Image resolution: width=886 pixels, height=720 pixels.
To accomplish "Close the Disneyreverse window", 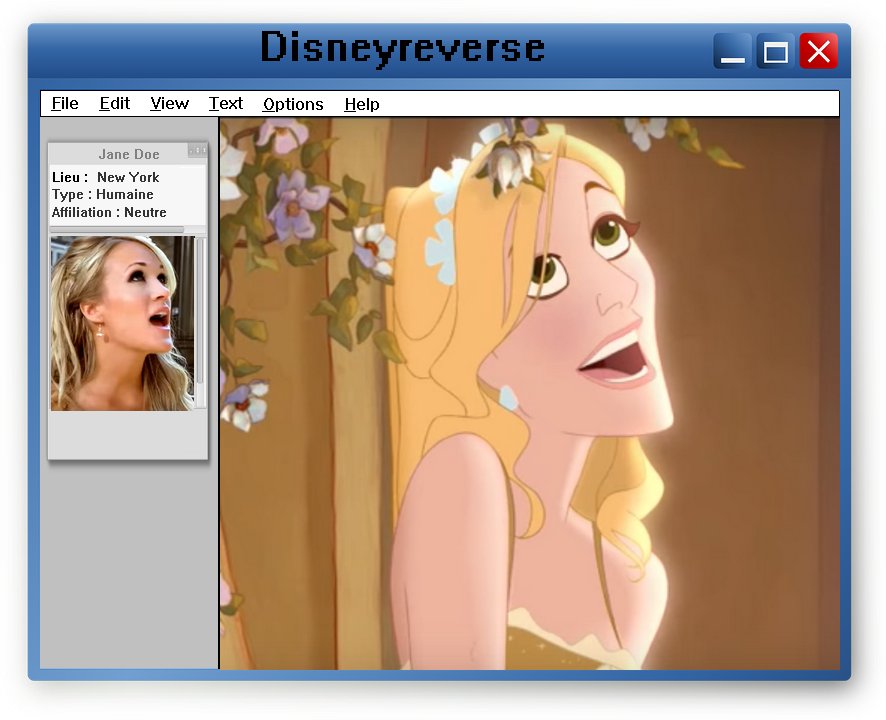I will pyautogui.click(x=819, y=51).
